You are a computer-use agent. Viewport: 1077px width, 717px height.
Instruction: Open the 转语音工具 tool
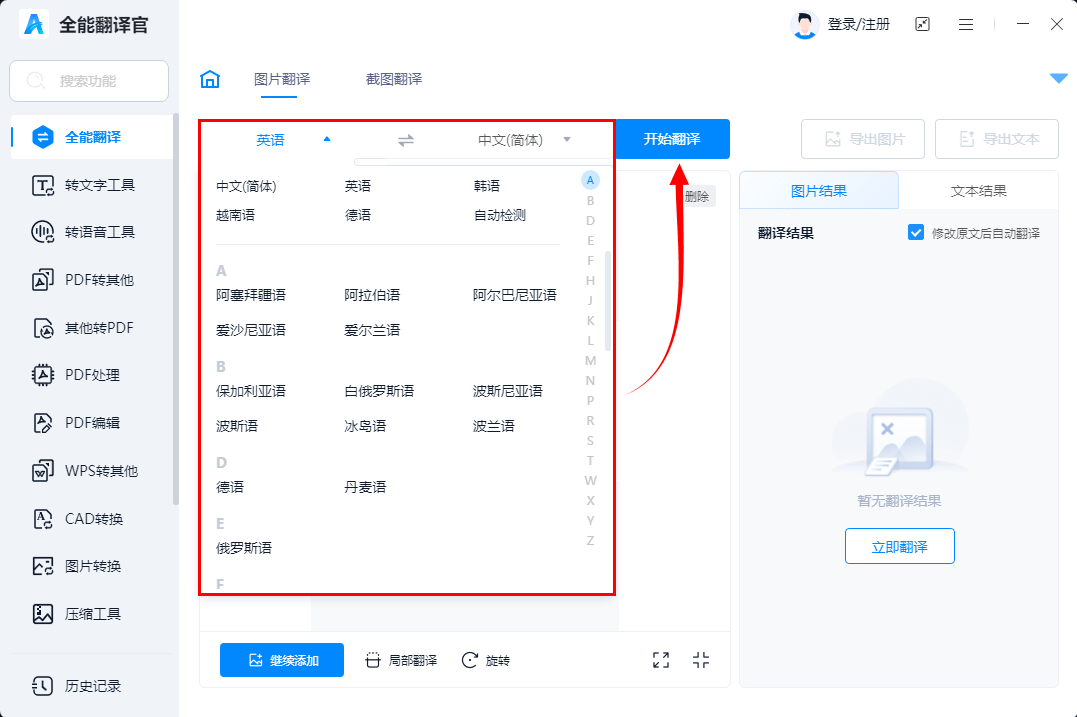pos(88,232)
